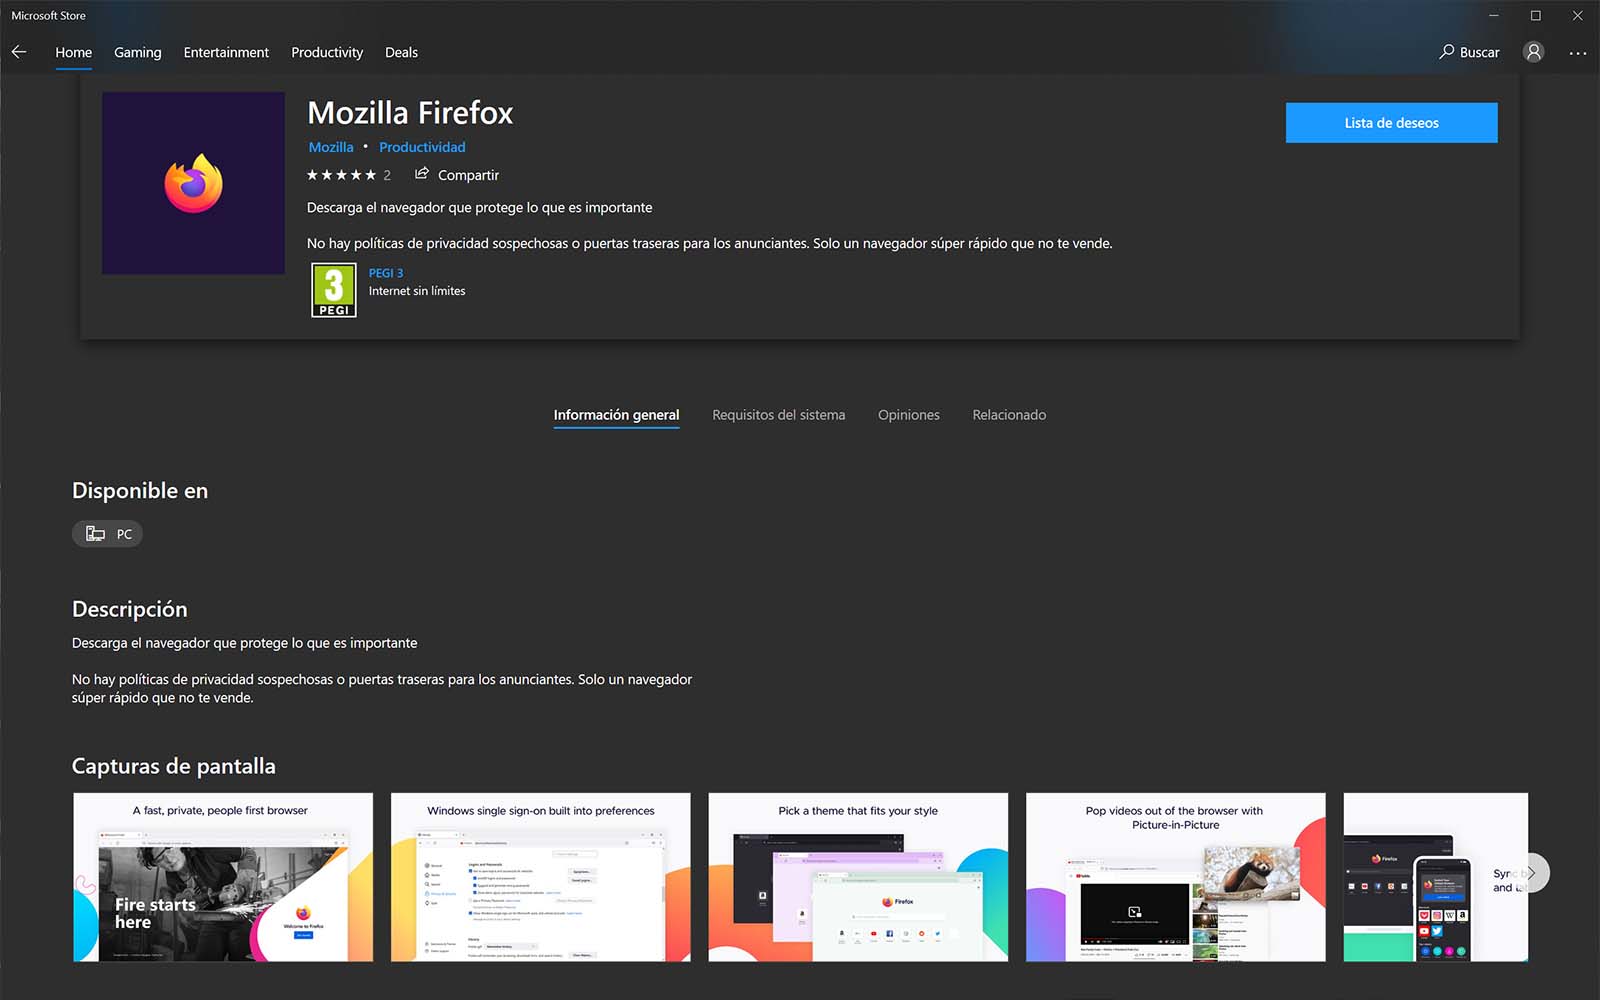Click the Compartir share icon
This screenshot has width=1600, height=1000.
point(422,174)
